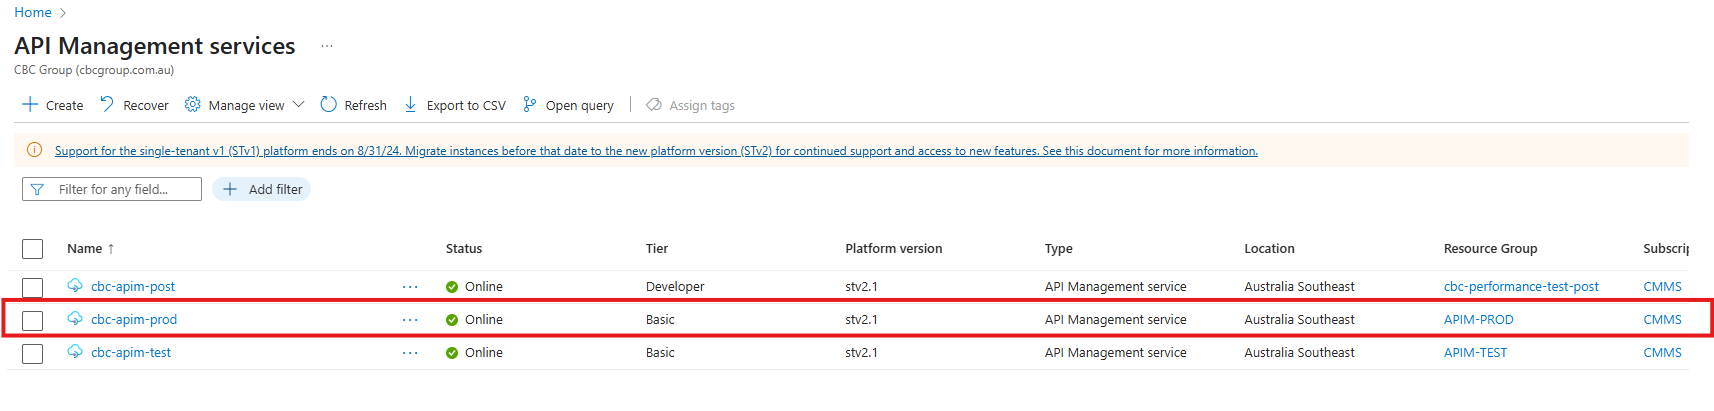This screenshot has height=411, width=1714.
Task: Select the cbc-apim-prod row checkbox
Action: (33, 320)
